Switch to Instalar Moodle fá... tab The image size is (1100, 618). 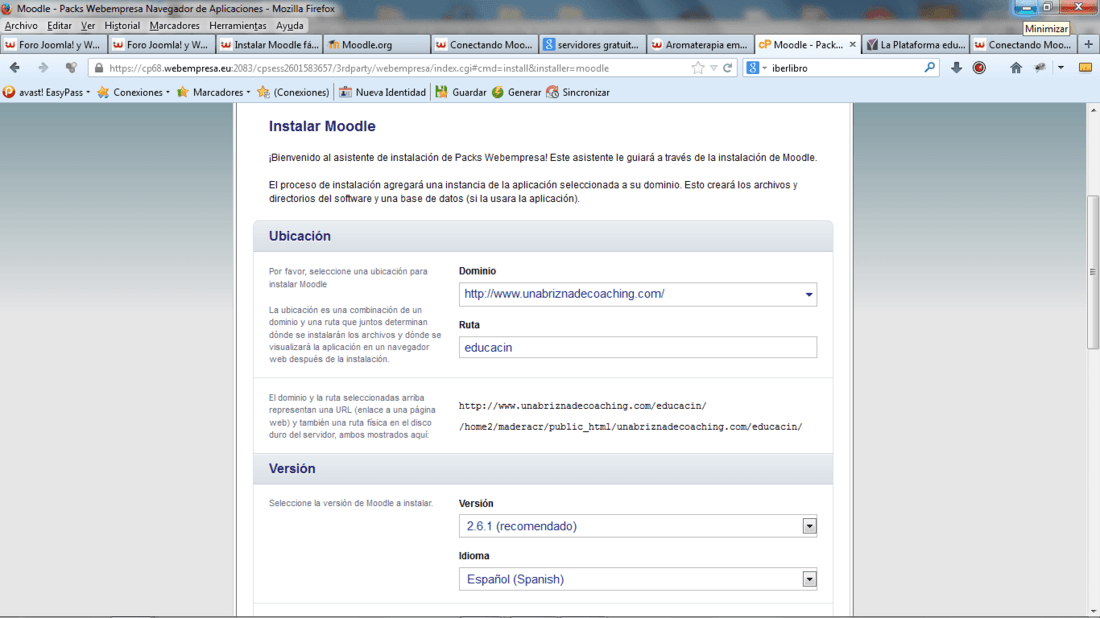[x=269, y=44]
